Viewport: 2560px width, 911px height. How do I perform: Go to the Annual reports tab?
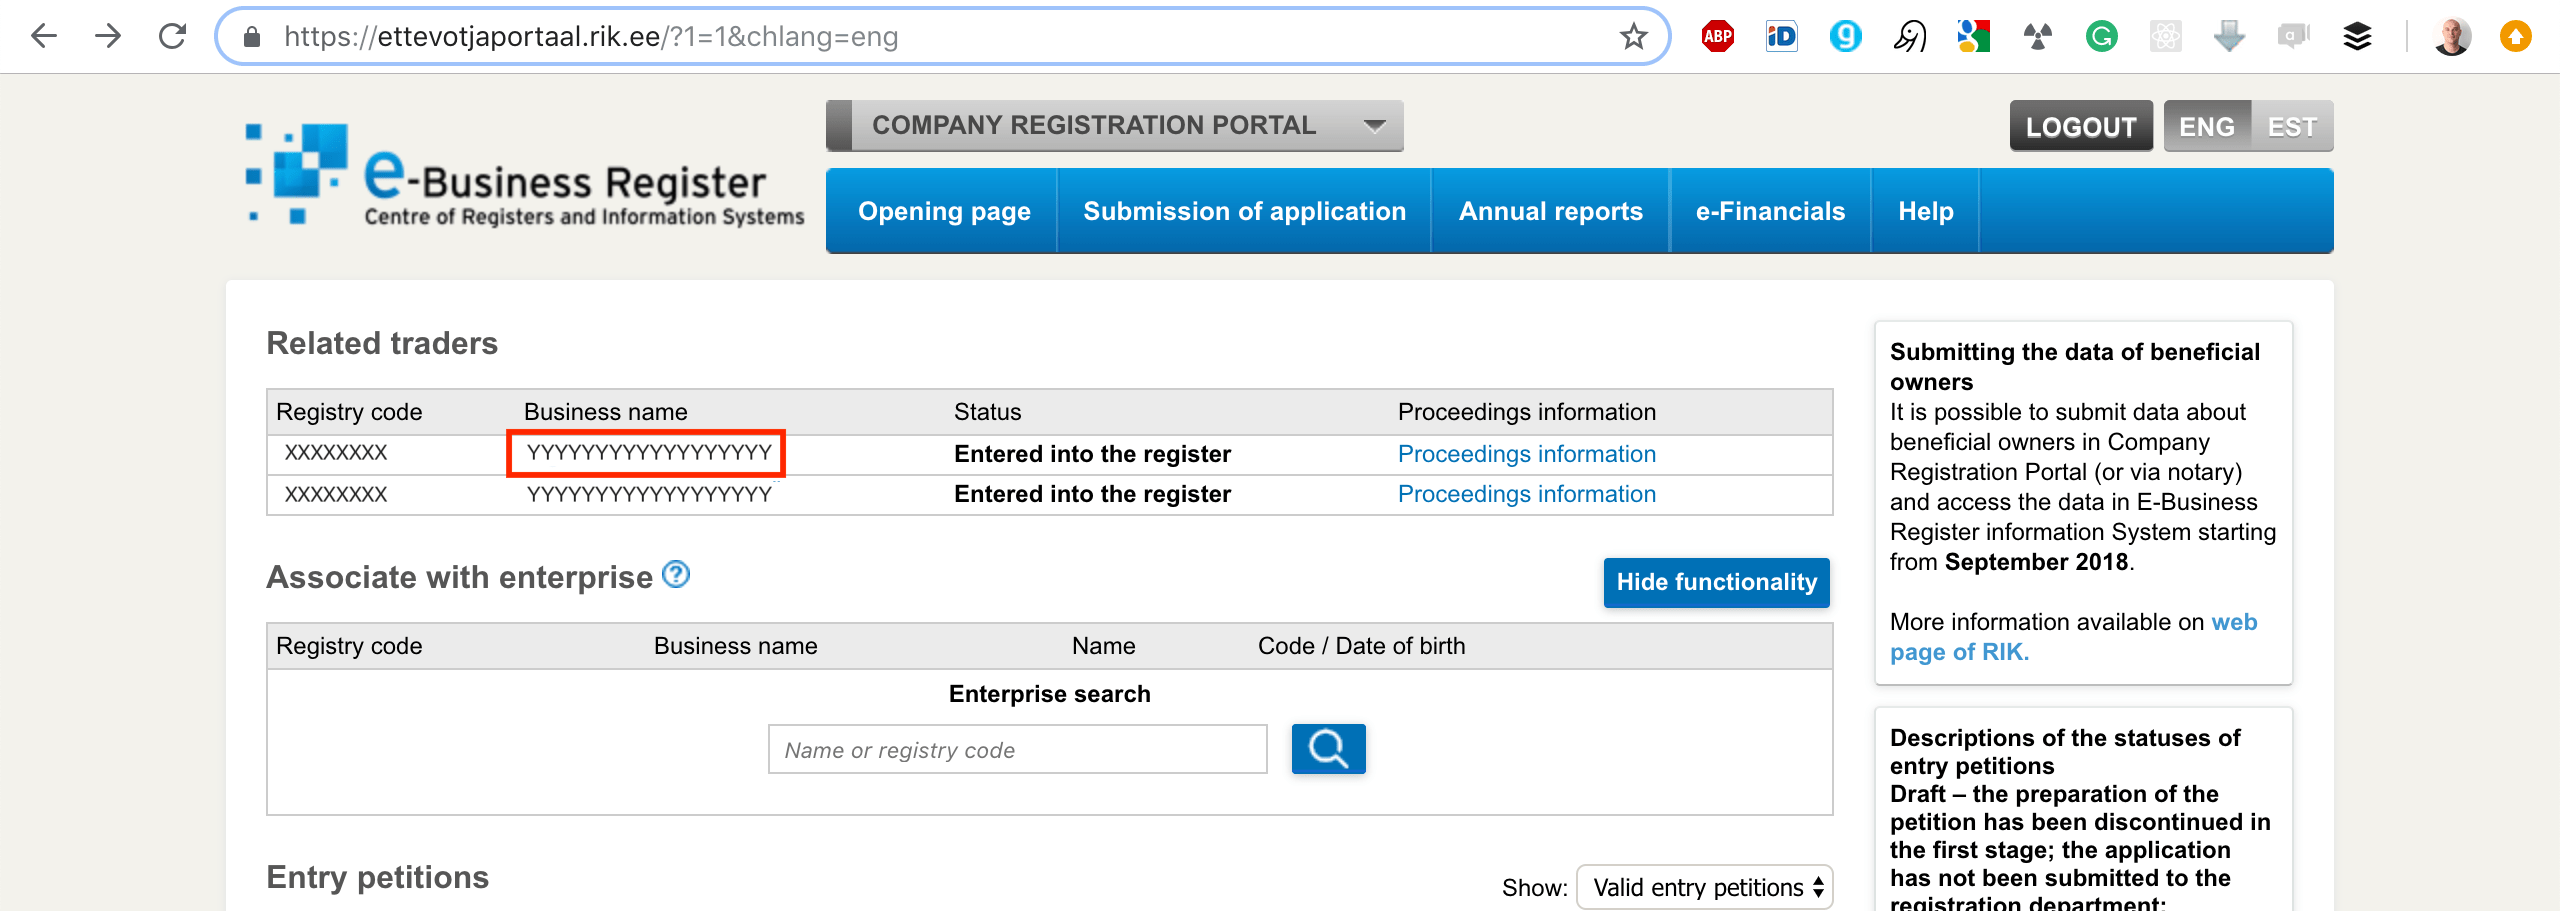coord(1550,211)
